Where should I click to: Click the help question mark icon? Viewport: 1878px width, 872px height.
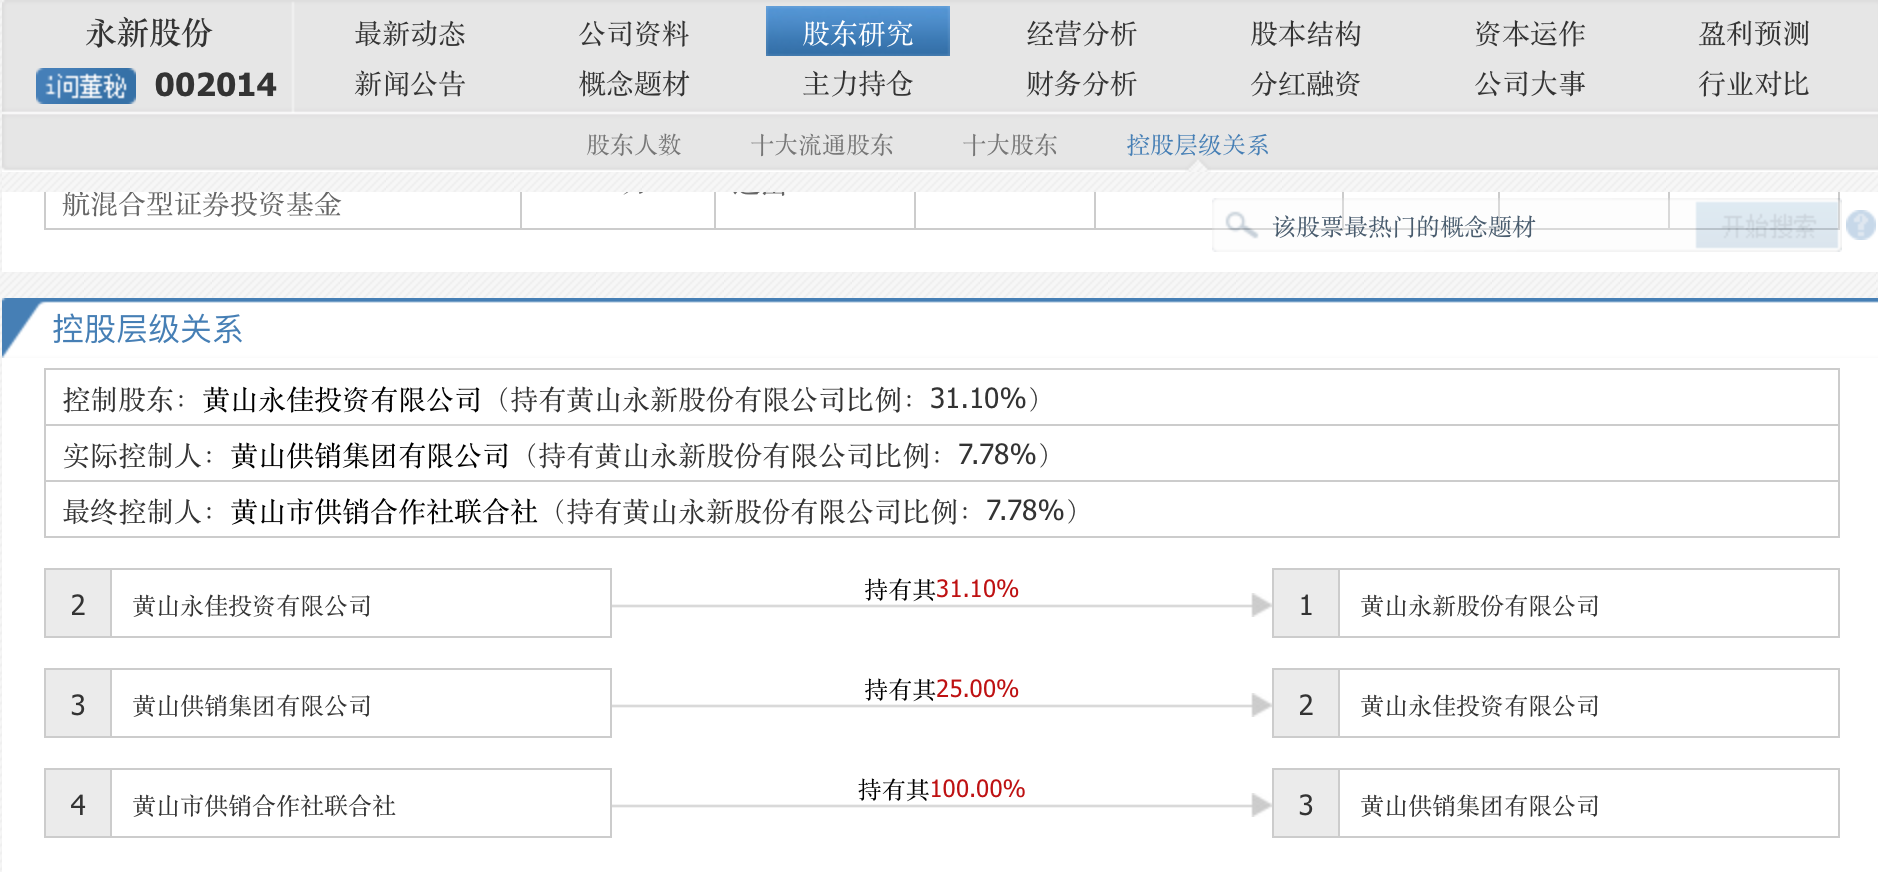click(1860, 225)
